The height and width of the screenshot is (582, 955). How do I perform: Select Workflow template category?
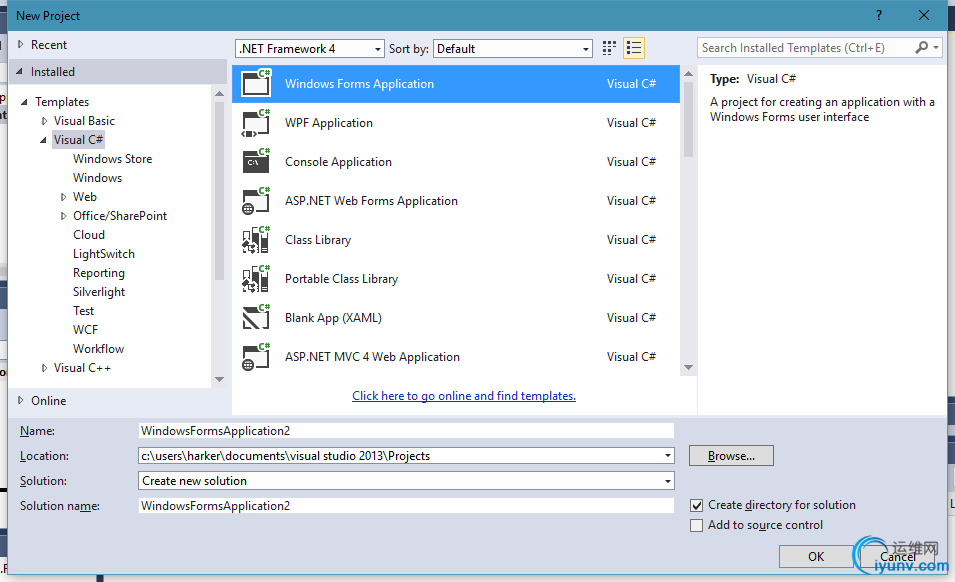tap(98, 349)
